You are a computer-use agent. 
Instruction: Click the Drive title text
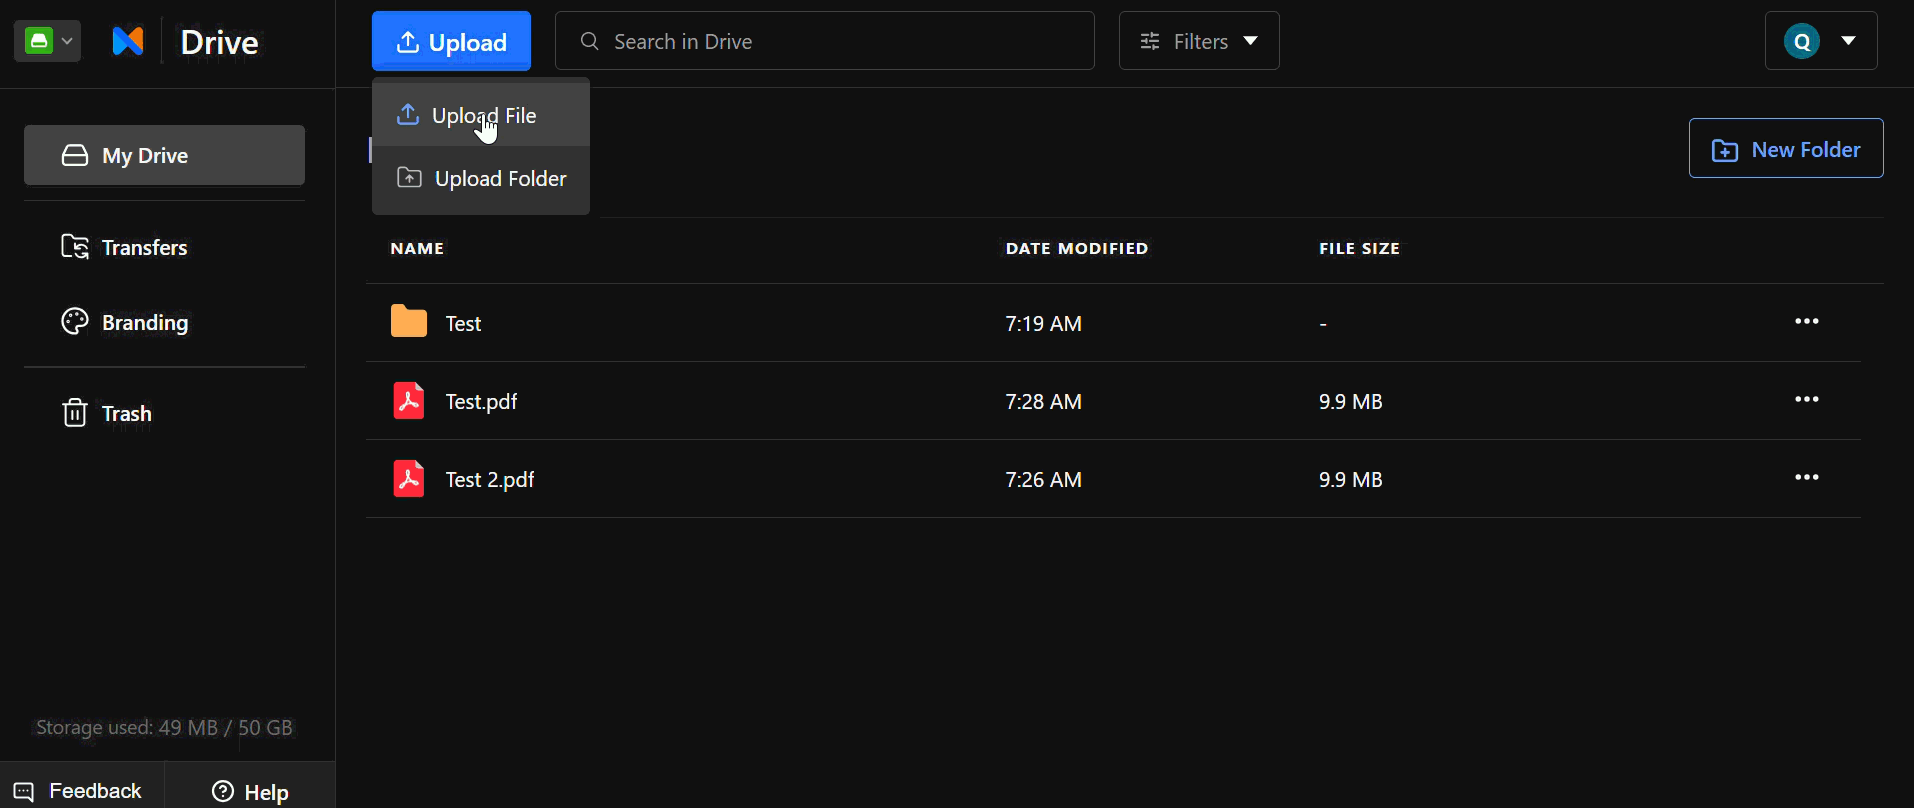219,42
